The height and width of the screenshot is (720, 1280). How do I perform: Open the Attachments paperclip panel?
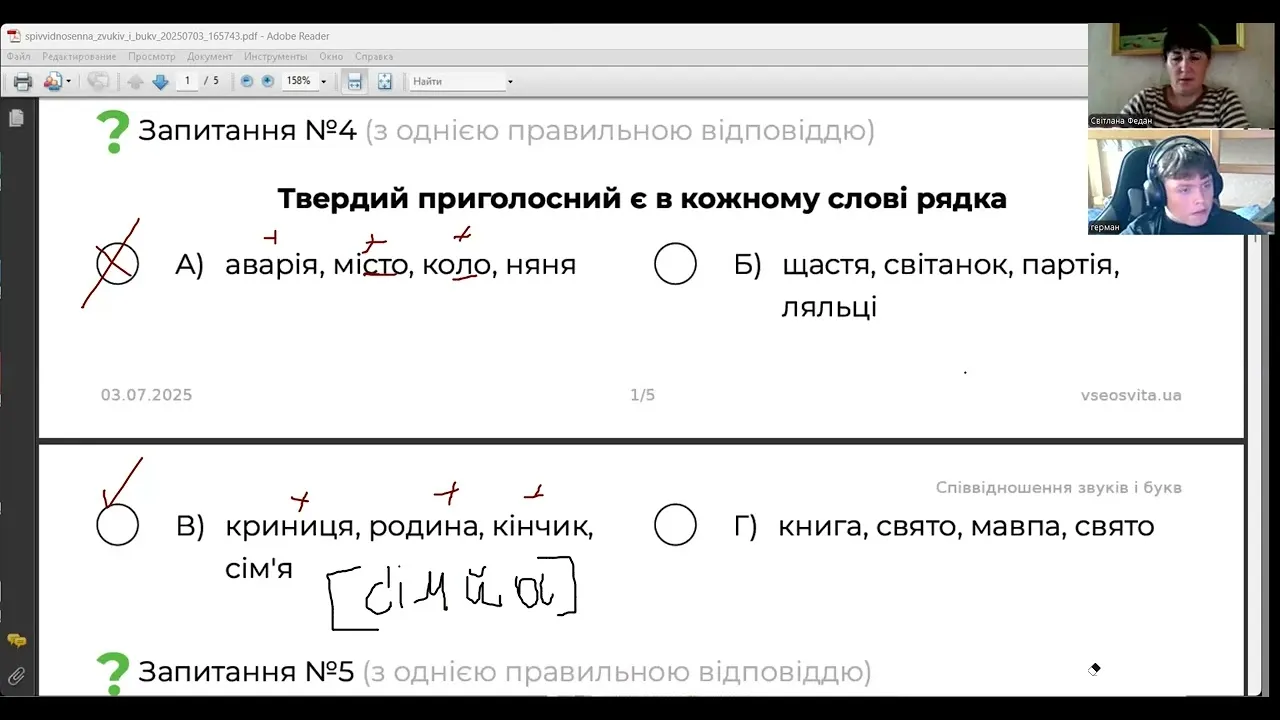pos(16,677)
